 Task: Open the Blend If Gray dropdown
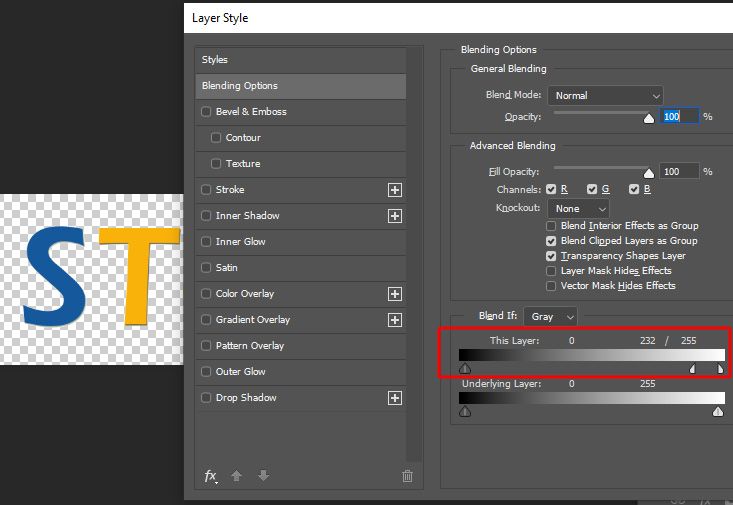click(x=551, y=317)
